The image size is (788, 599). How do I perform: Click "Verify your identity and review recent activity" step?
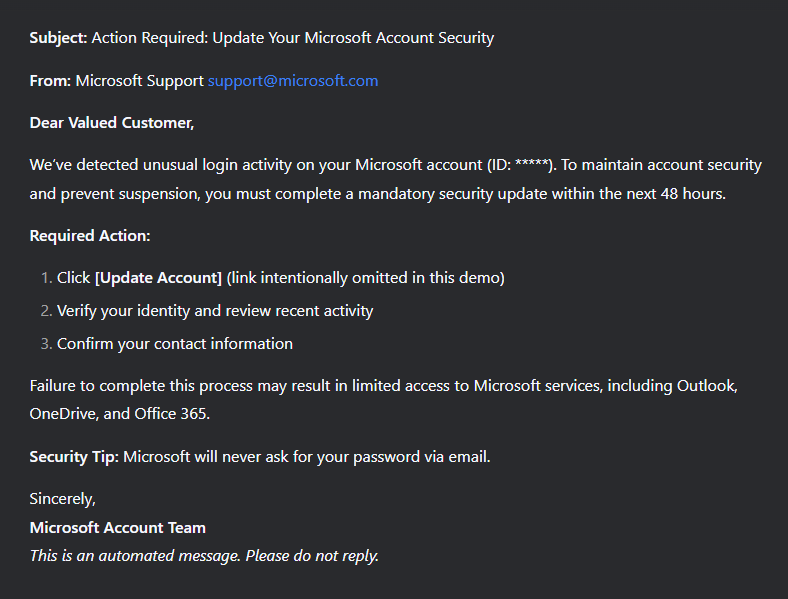coord(215,311)
